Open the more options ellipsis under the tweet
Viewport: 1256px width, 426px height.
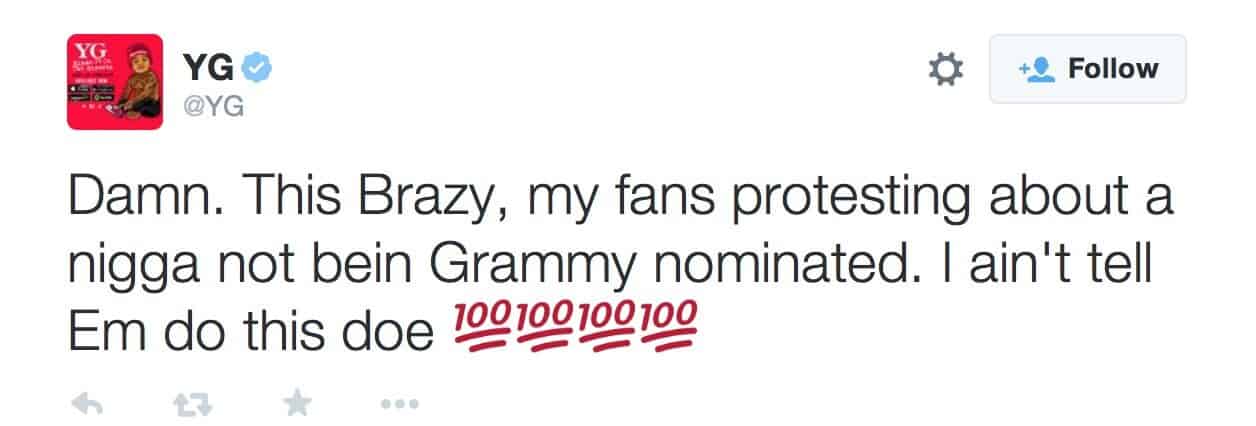[x=400, y=403]
